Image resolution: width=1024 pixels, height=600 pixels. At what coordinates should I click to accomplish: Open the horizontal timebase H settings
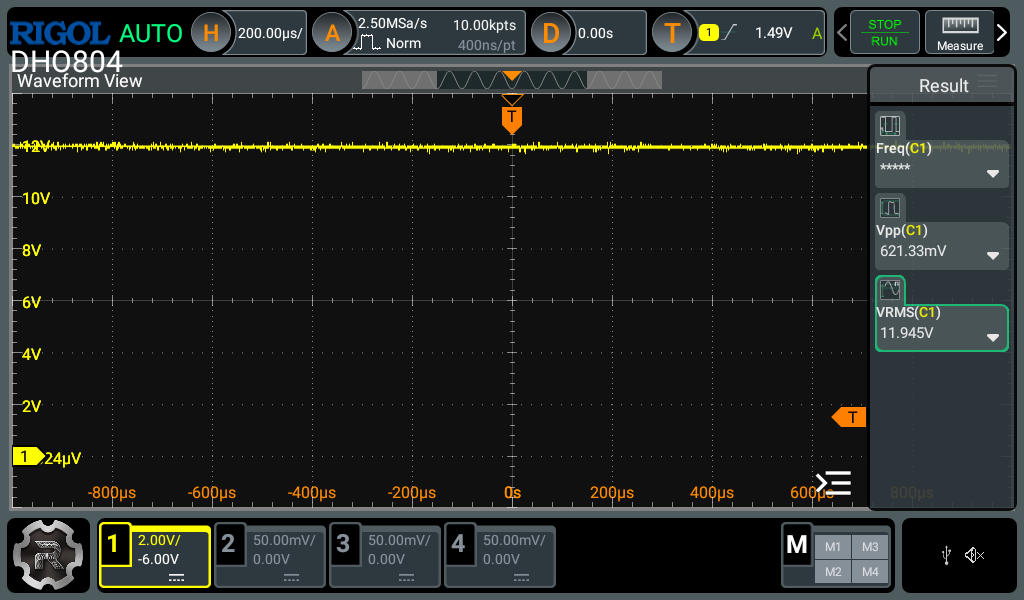coord(211,33)
